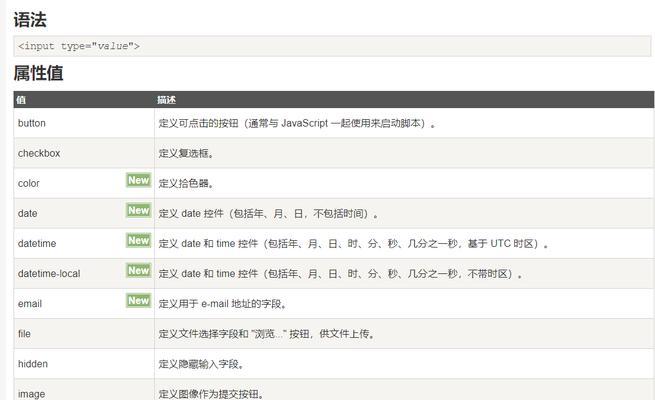Click the description ending 不带时区
The image size is (655, 400).
coord(340,273)
